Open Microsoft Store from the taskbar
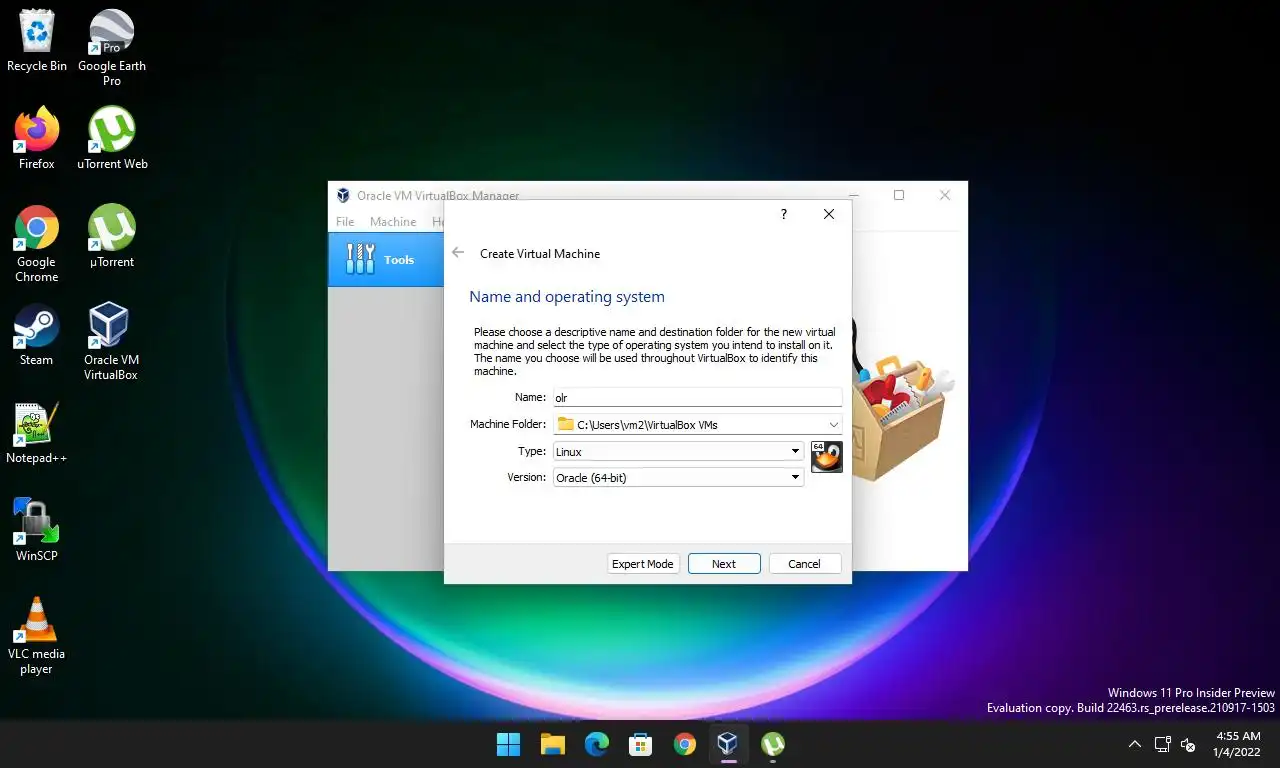The image size is (1280, 768). [x=641, y=744]
